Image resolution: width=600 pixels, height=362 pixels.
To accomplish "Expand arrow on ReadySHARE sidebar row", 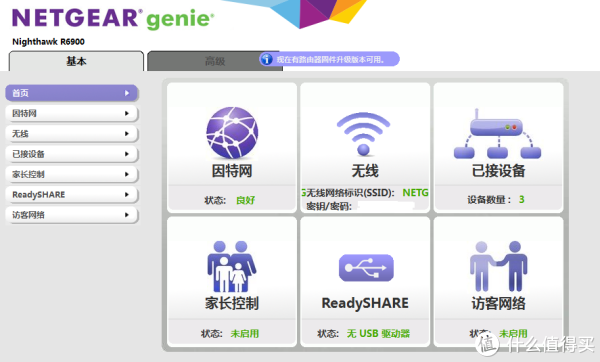I will pos(127,194).
